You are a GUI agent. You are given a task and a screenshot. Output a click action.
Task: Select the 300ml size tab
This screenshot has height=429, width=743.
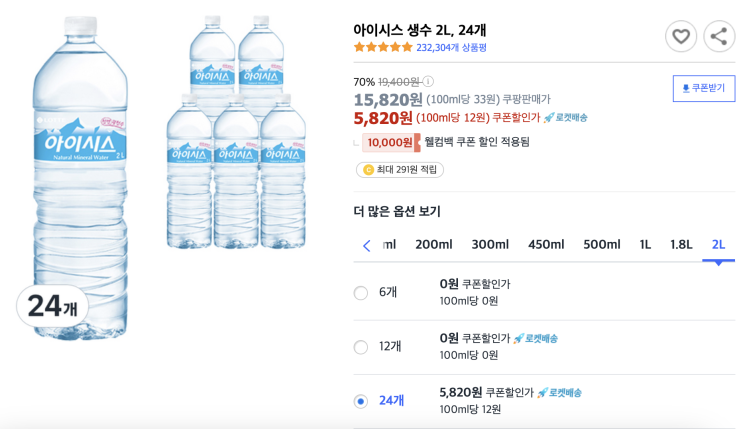click(490, 245)
